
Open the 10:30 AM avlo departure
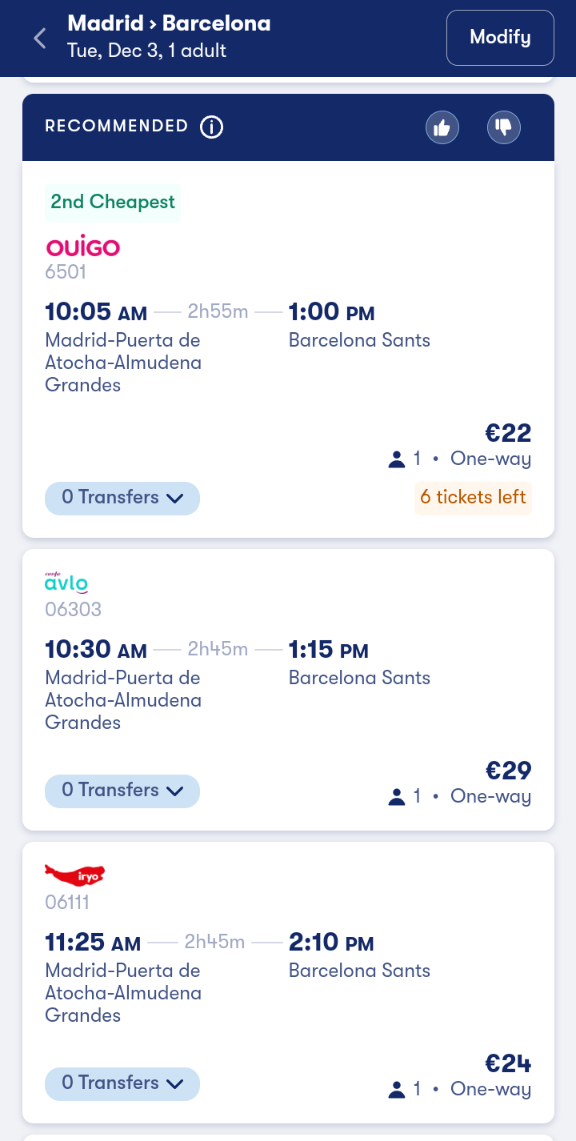96,648
